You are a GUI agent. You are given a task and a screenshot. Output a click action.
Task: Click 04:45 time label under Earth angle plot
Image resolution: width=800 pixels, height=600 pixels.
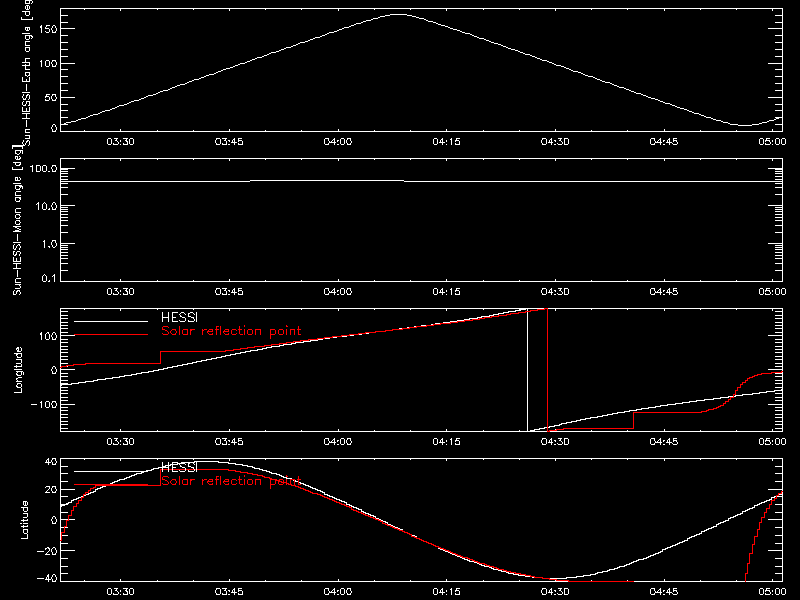pos(664,141)
